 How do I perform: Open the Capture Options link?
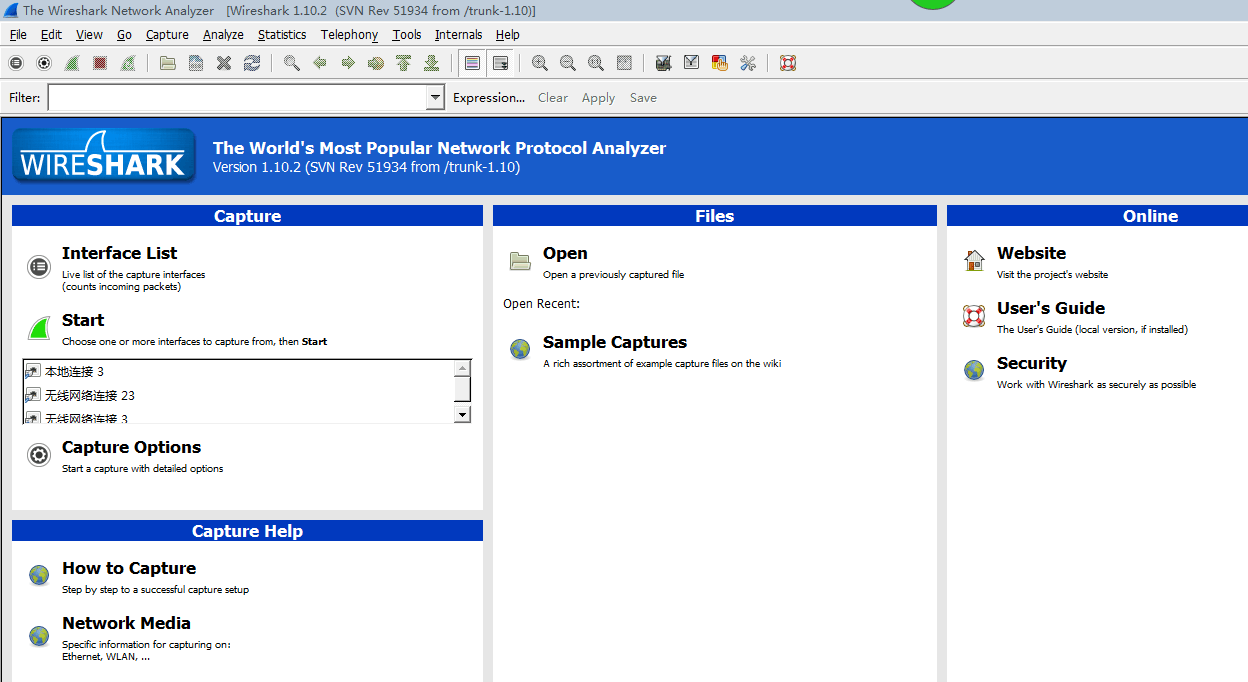coord(131,448)
